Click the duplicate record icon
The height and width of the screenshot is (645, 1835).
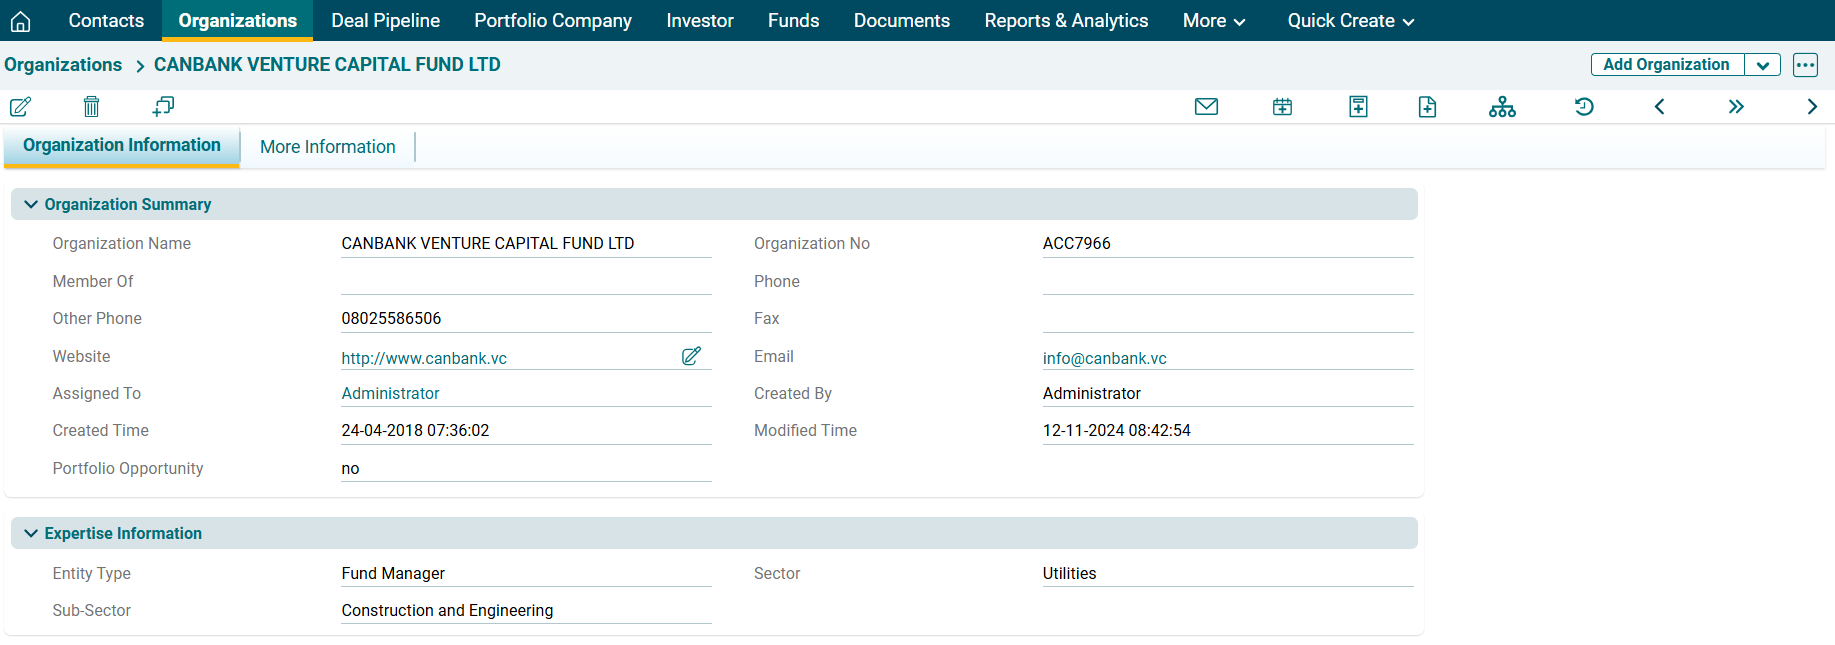tap(163, 106)
